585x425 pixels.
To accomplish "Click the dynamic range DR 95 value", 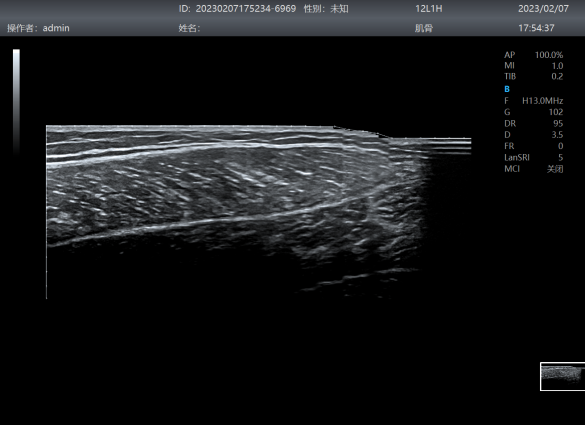I will click(x=558, y=124).
